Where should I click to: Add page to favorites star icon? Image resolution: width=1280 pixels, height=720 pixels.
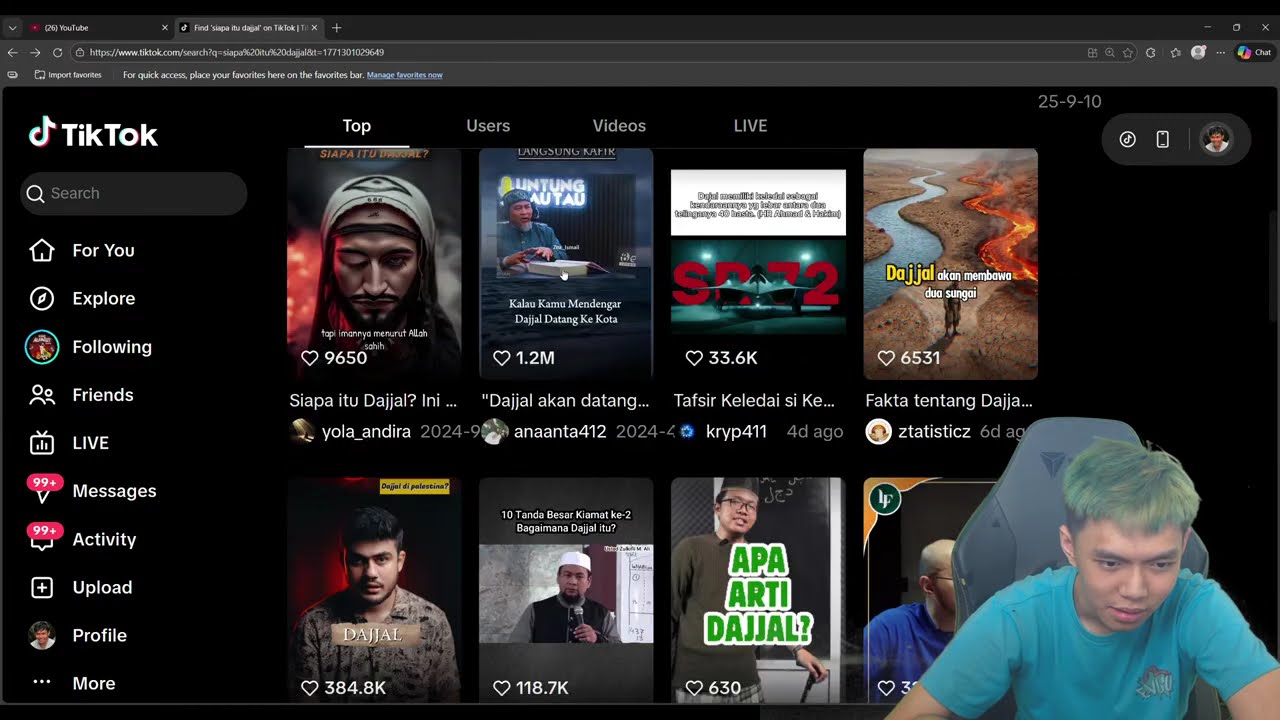click(x=1128, y=52)
